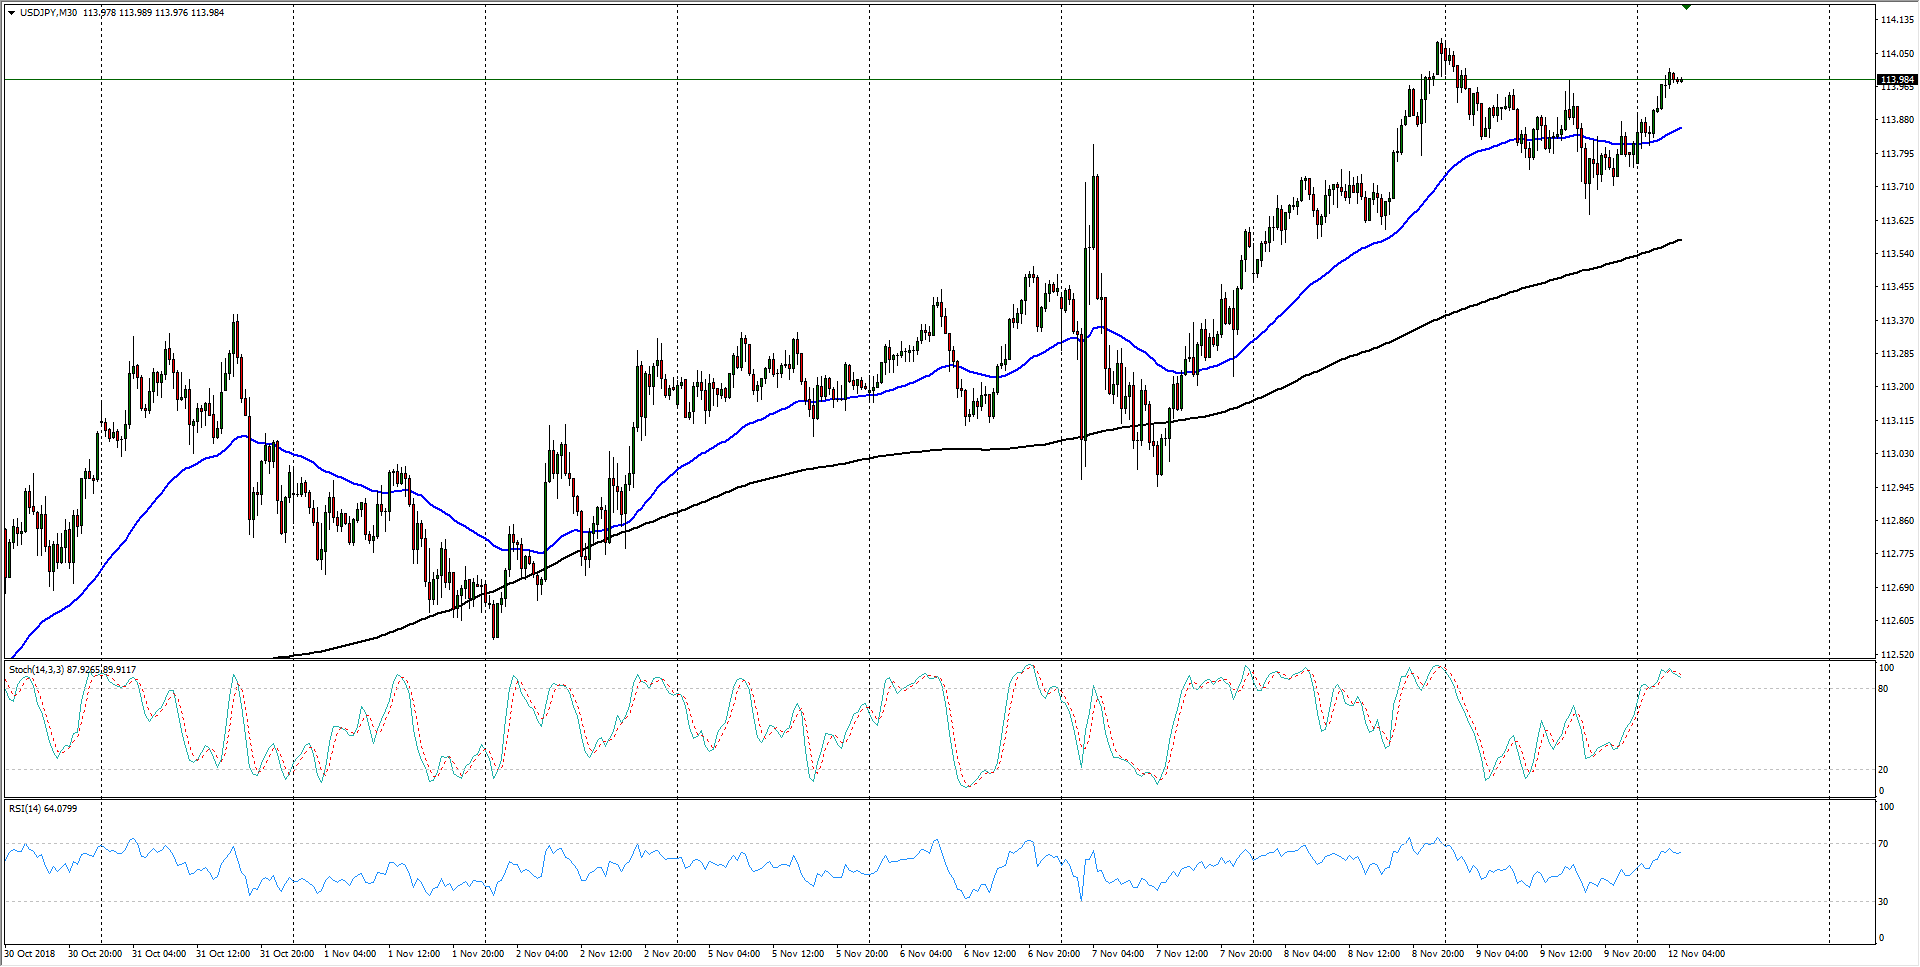Click the 114.050 price scale label
The image size is (1920, 967).
point(1897,53)
